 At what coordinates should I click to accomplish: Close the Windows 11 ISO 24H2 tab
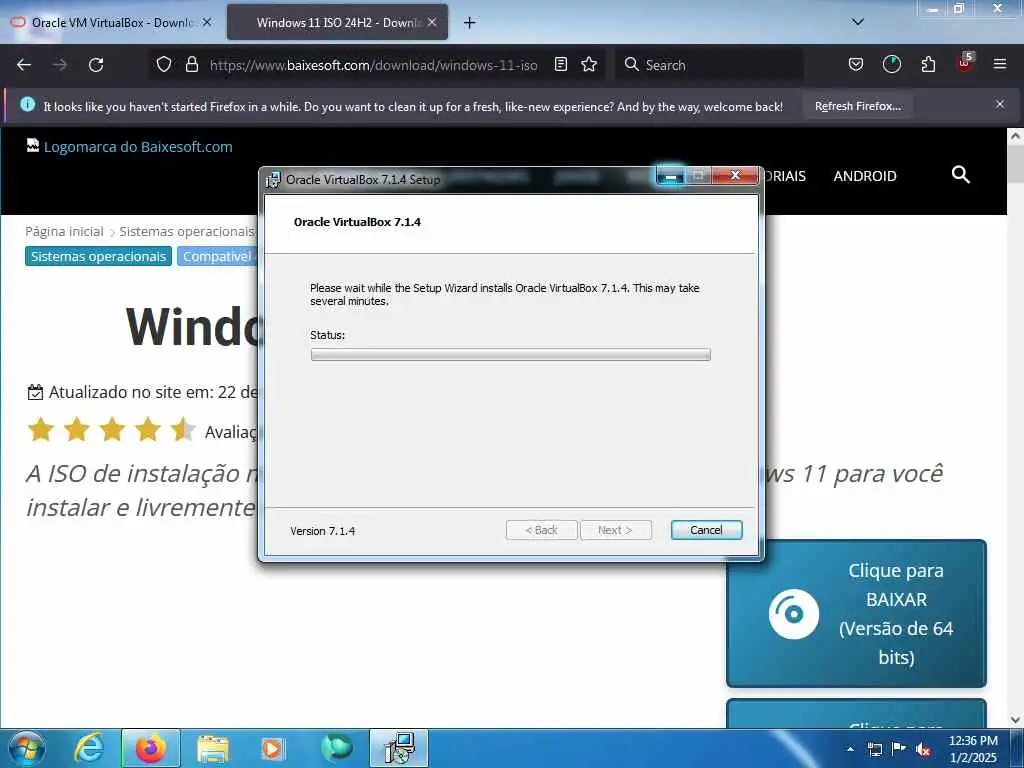tap(432, 22)
